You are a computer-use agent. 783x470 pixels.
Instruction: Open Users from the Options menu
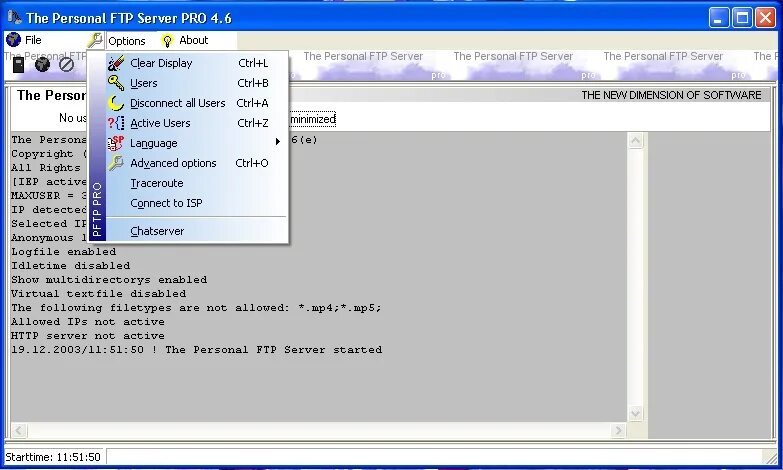[188, 83]
